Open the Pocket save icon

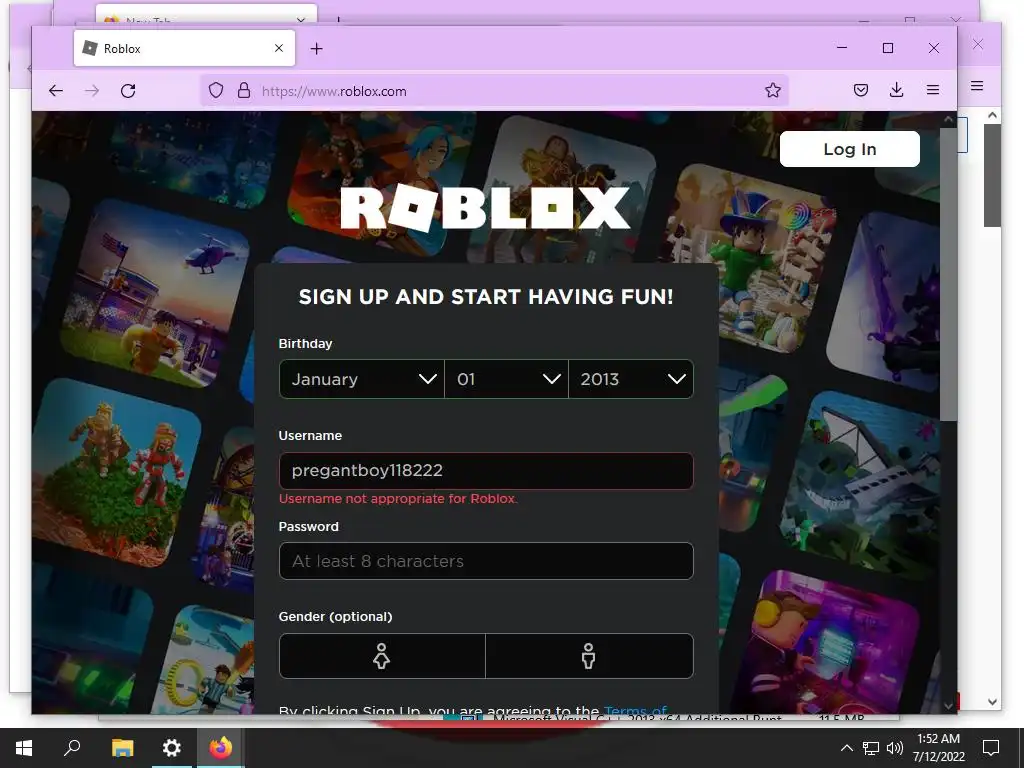pyautogui.click(x=861, y=91)
